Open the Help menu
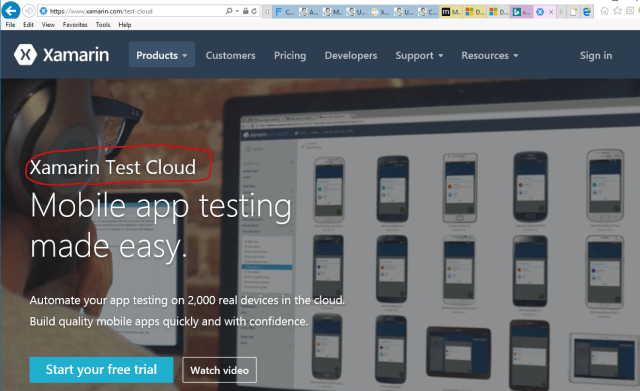This screenshot has height=391, width=640. point(125,24)
